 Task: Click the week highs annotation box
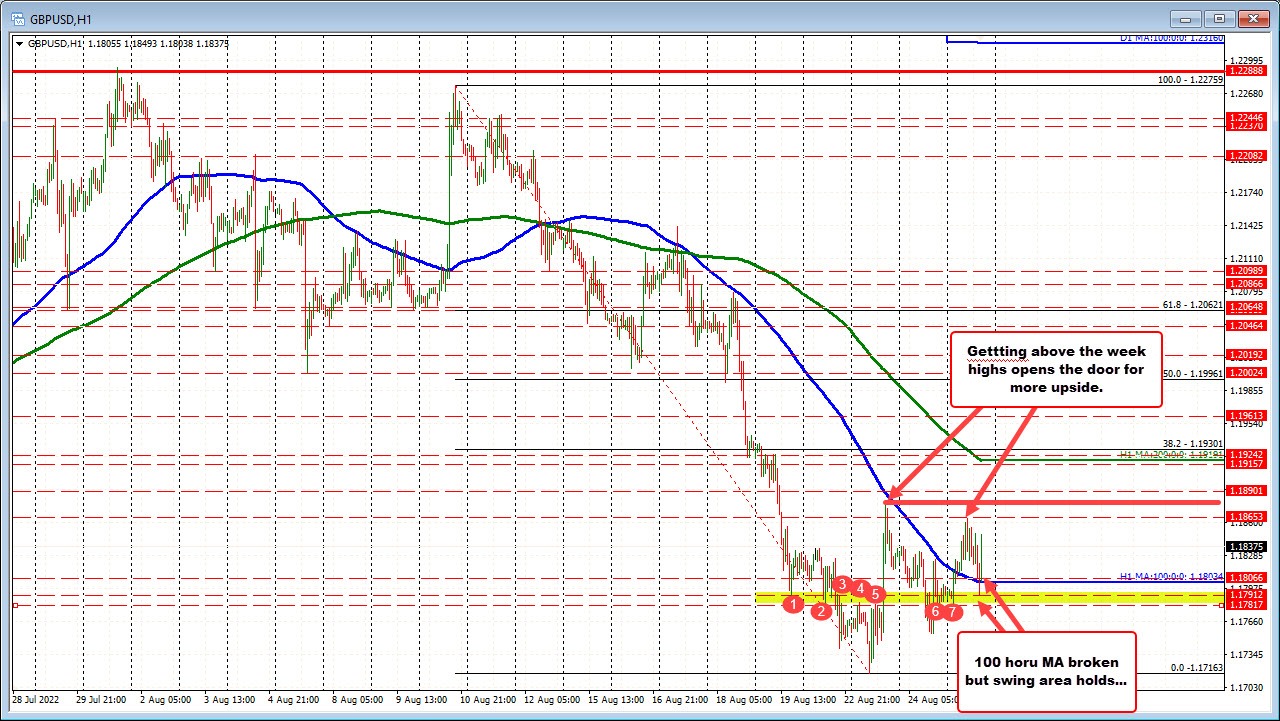(x=1056, y=369)
